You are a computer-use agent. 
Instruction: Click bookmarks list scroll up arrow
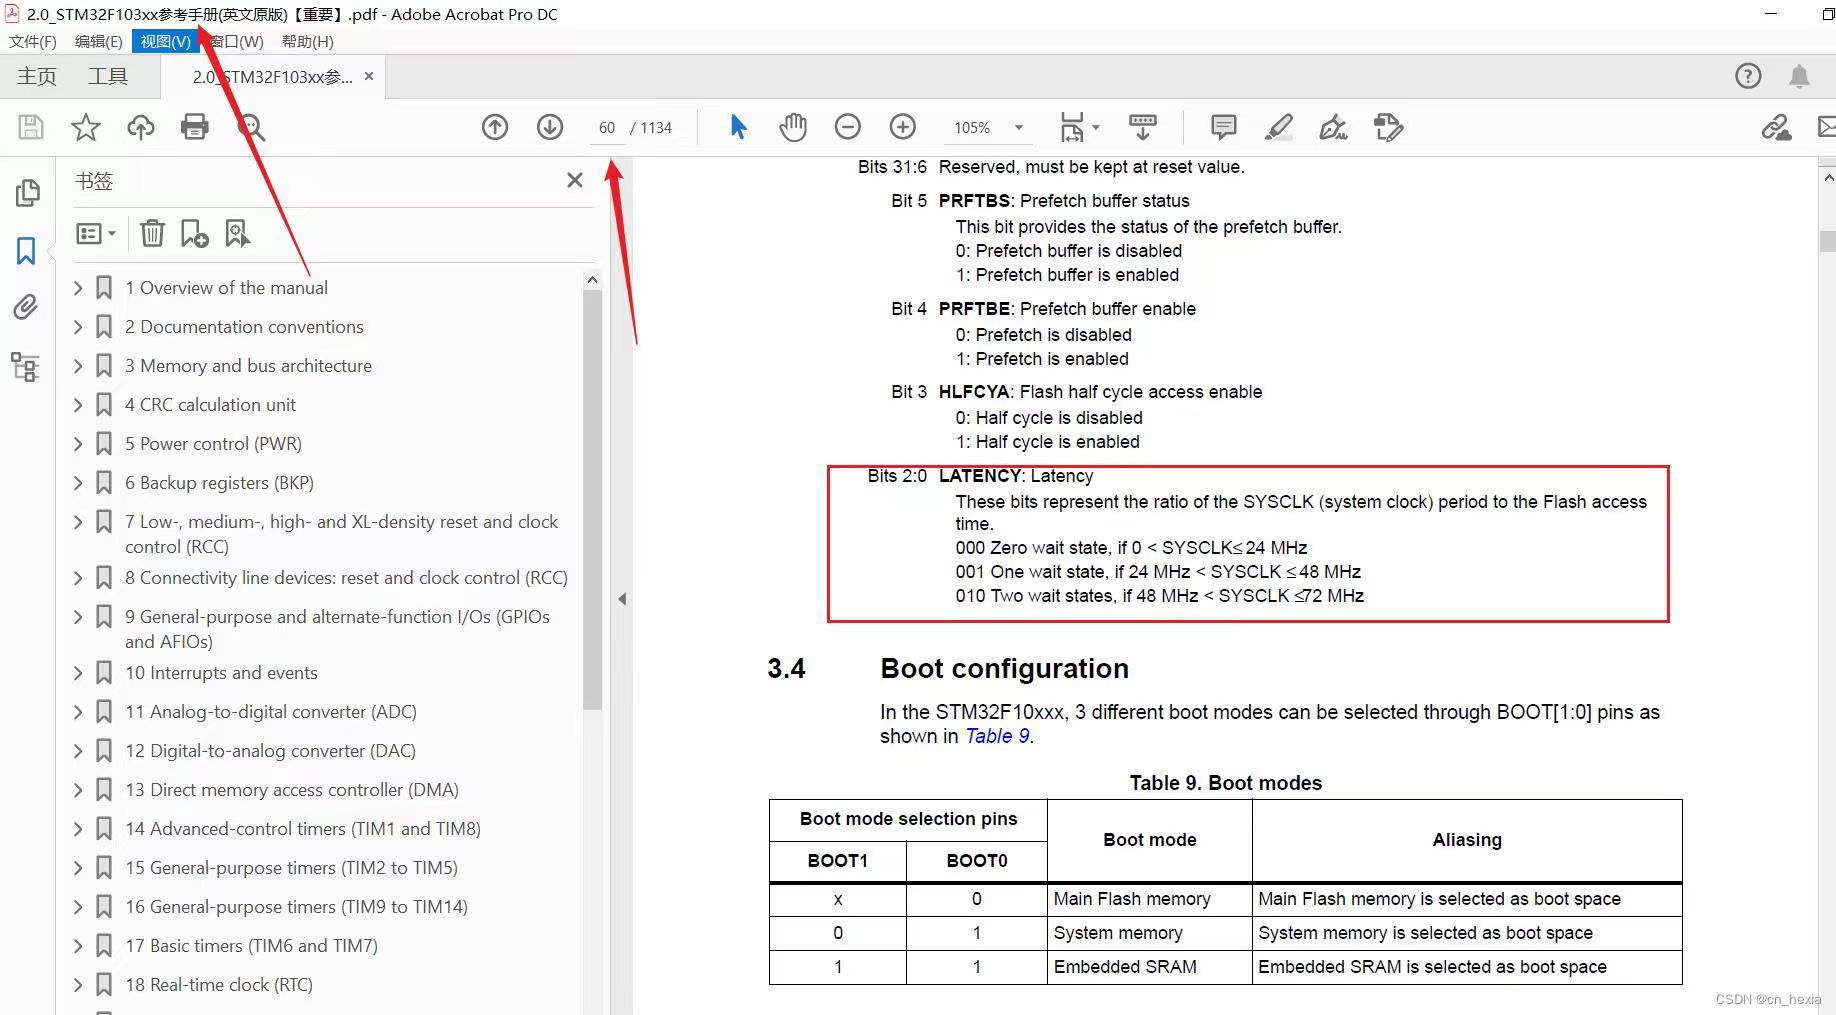(592, 280)
